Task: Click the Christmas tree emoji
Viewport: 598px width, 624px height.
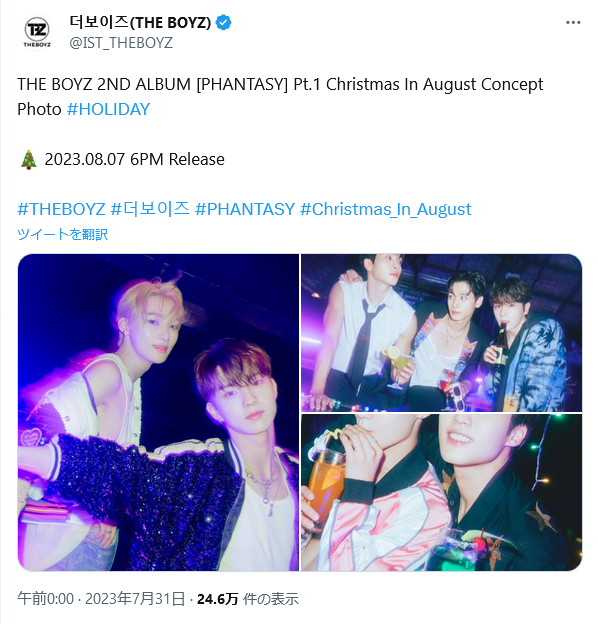Action: click(x=28, y=160)
